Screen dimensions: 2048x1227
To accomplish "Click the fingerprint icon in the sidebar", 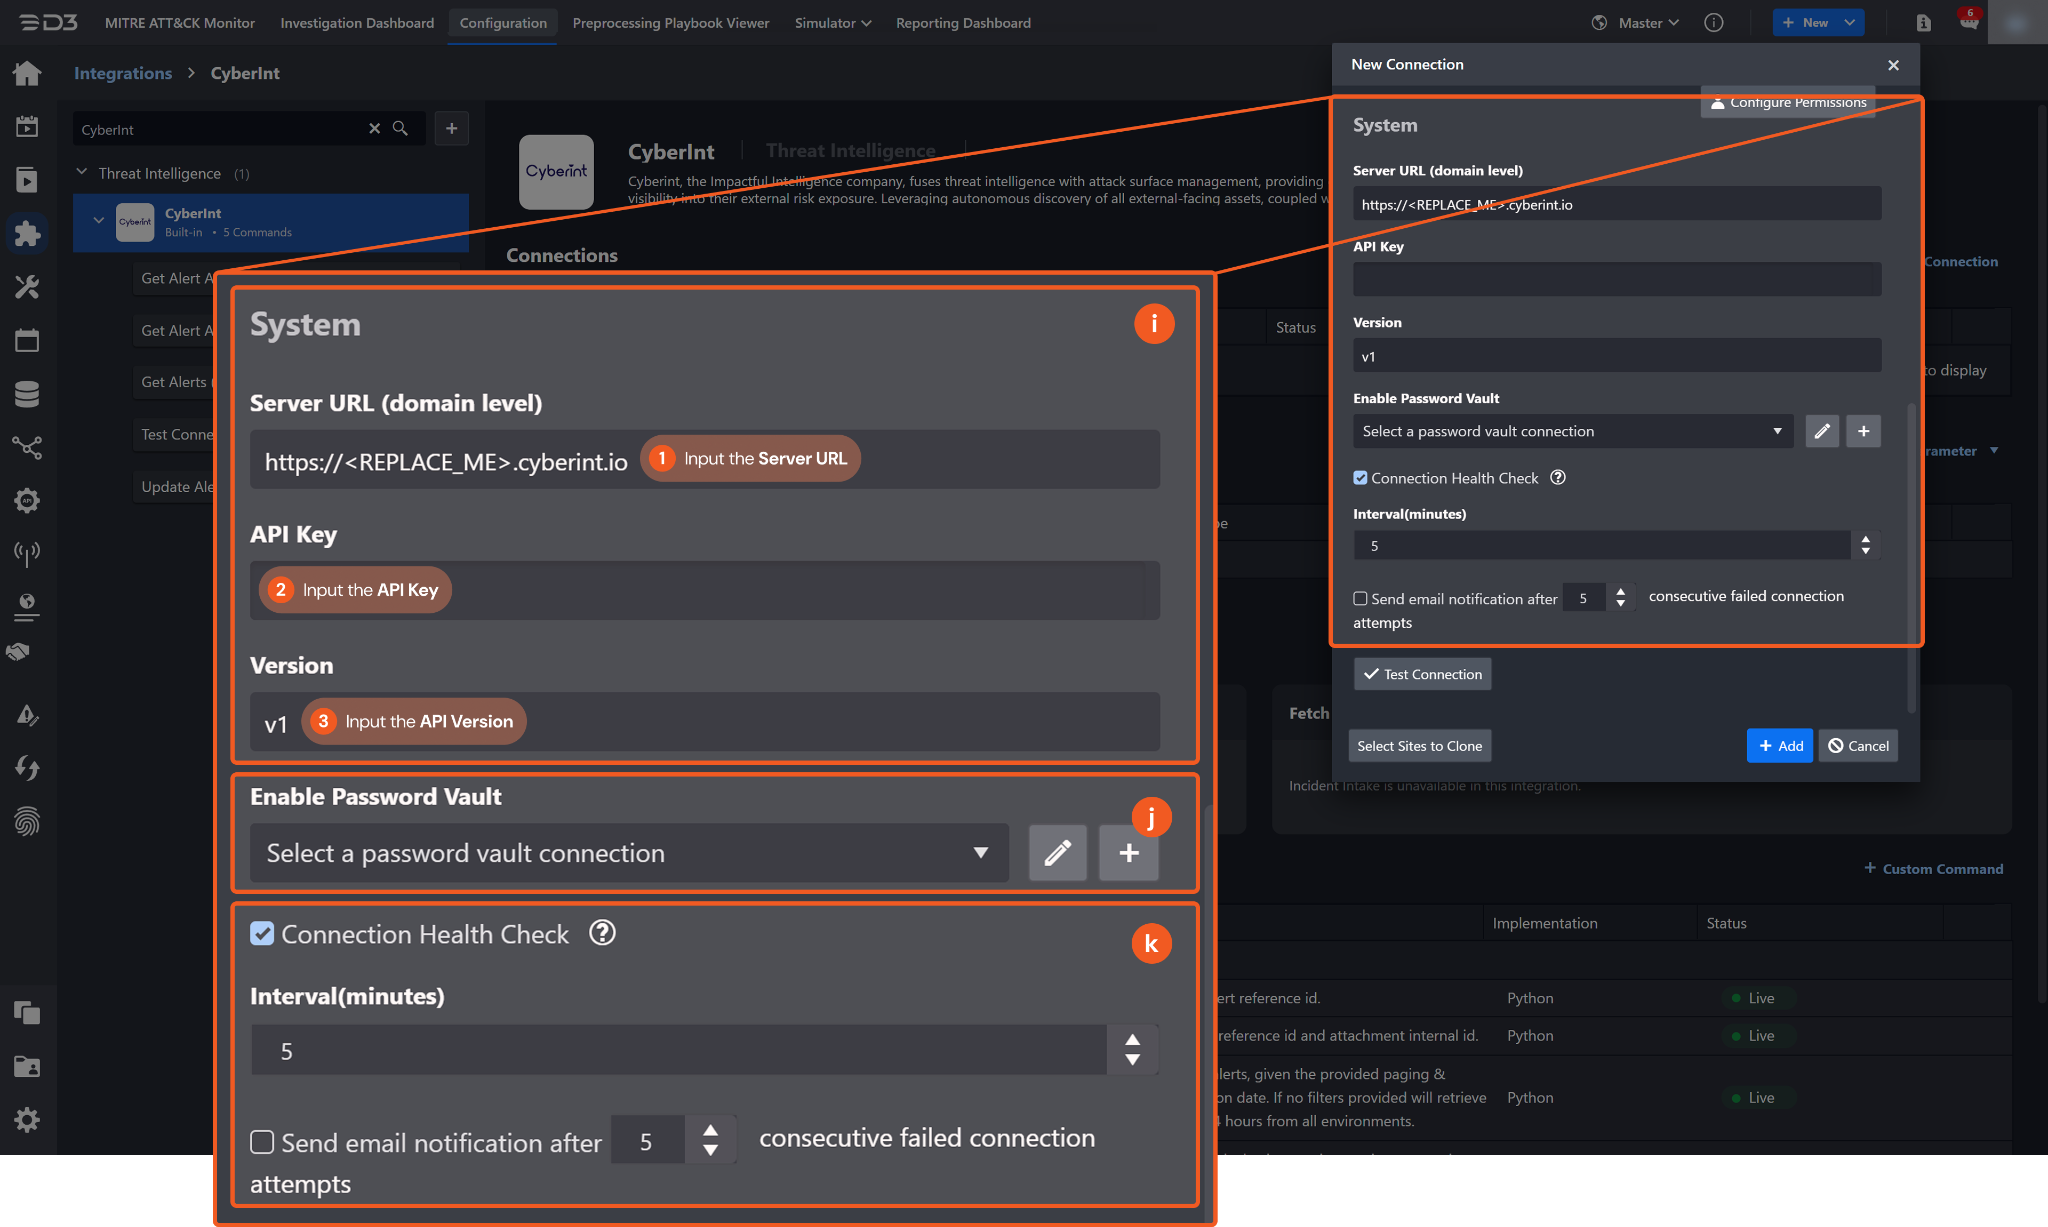I will point(27,822).
